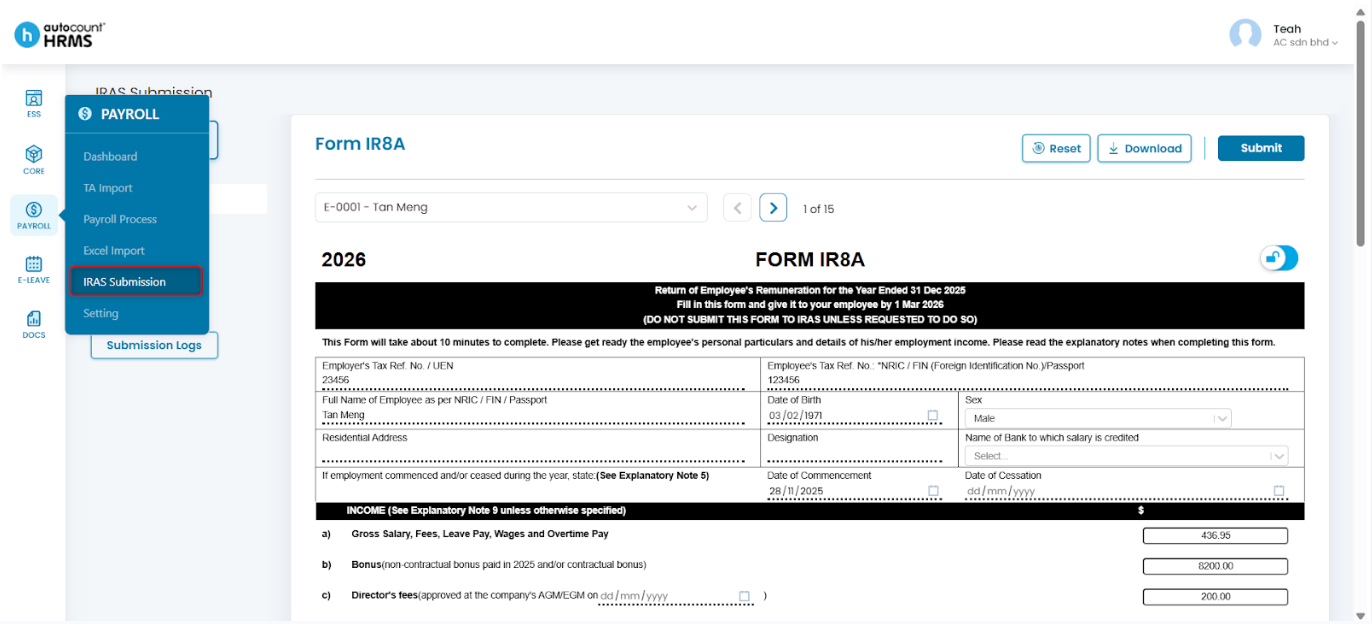Open Date of Birth calendar picker icon

(x=933, y=415)
